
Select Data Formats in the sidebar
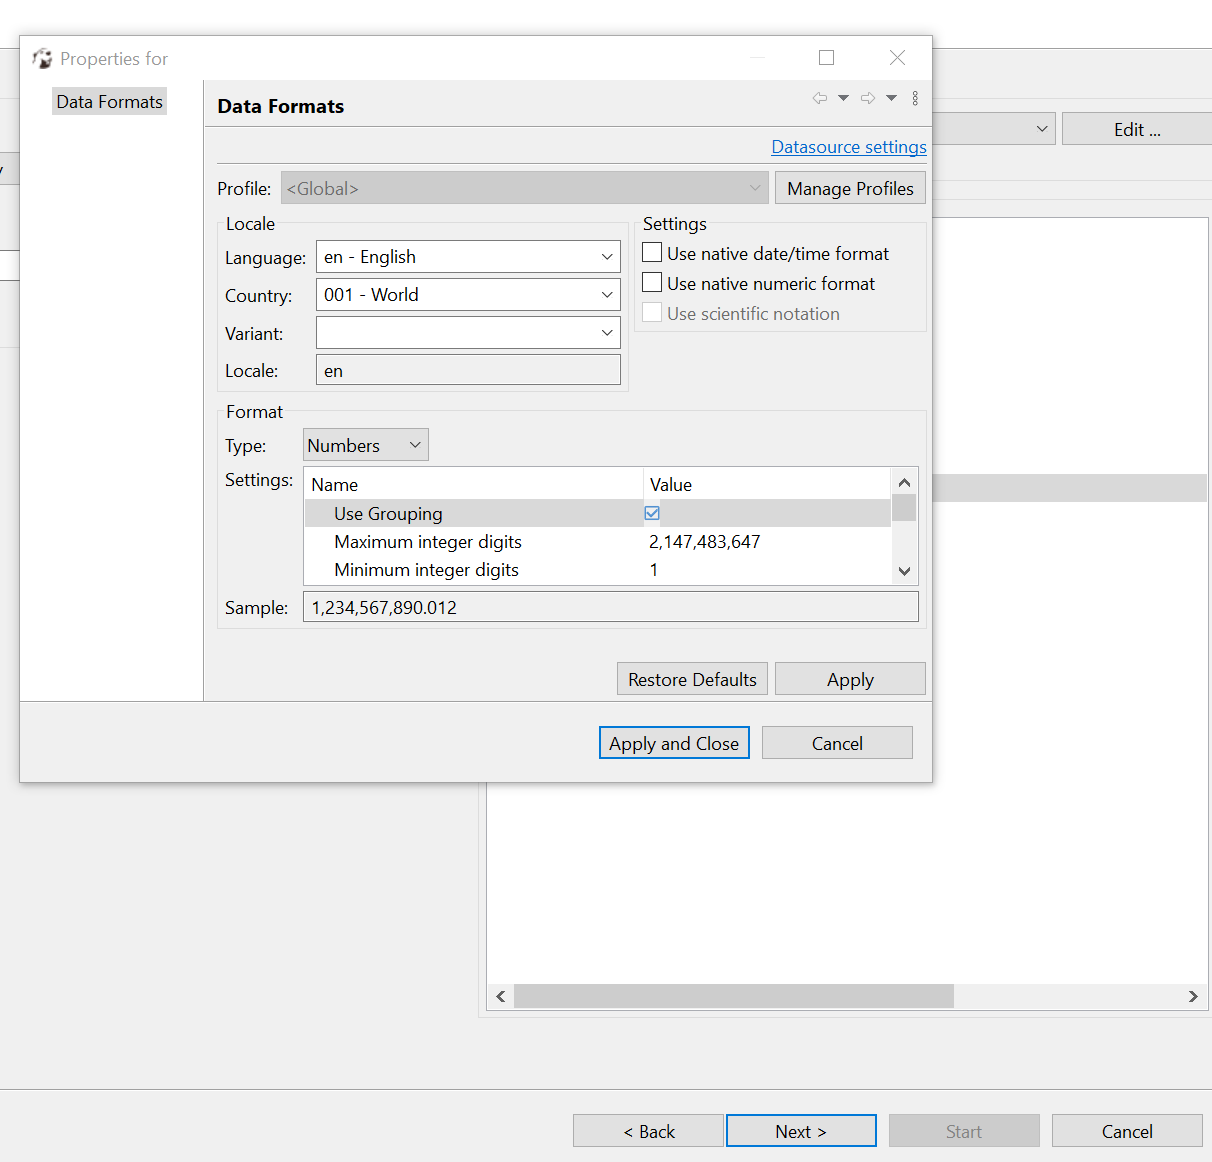coord(109,101)
